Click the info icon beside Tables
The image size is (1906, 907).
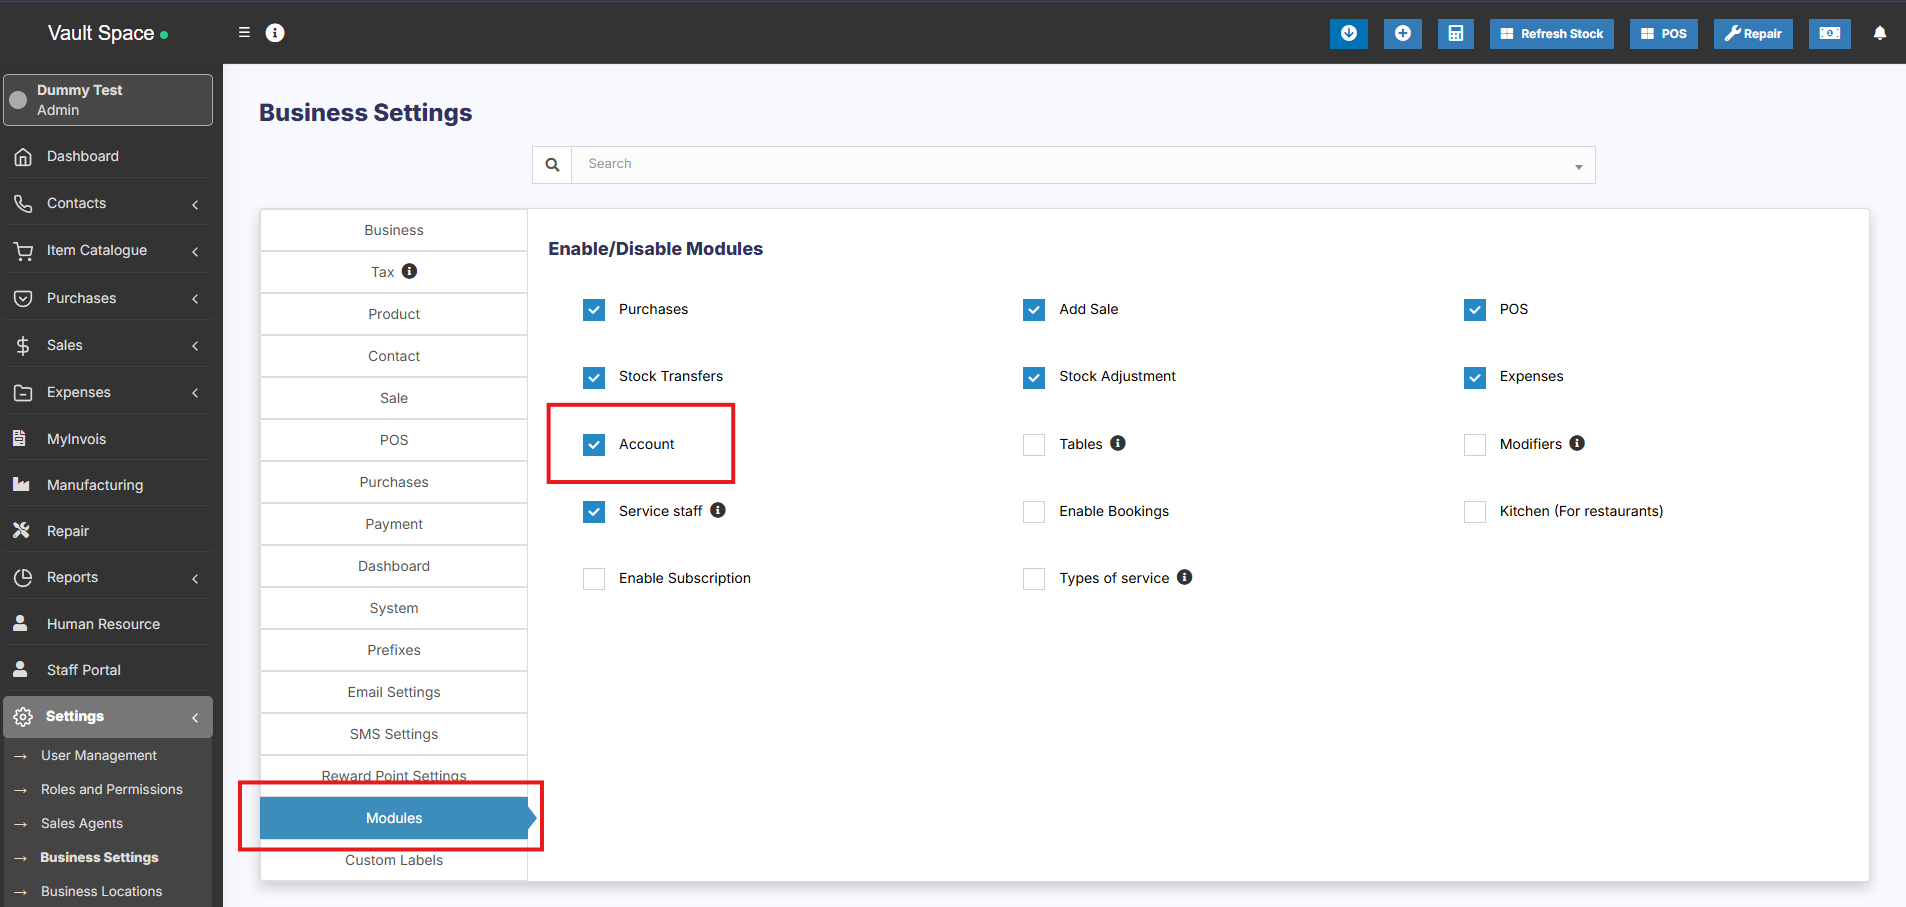point(1118,443)
